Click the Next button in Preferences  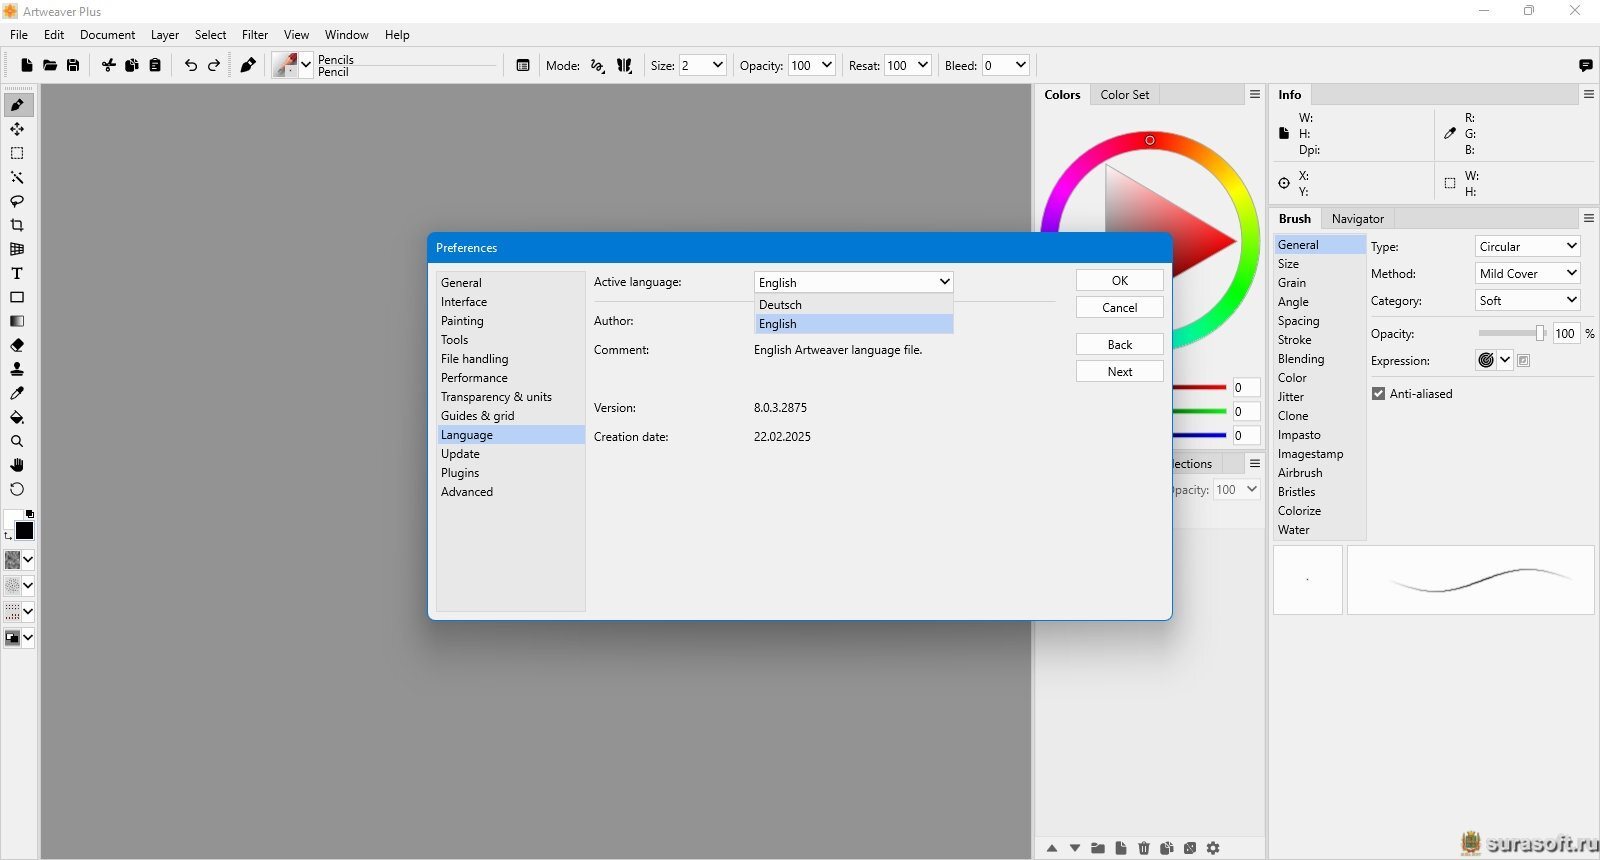1120,371
